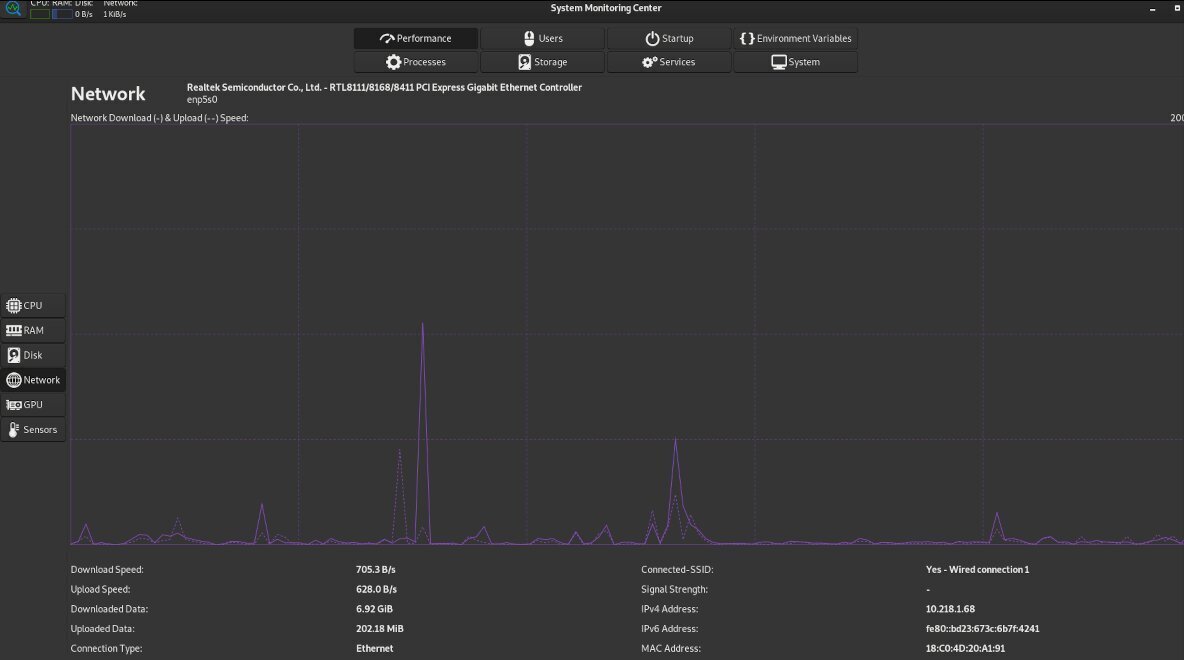The height and width of the screenshot is (660, 1184).
Task: Switch to the System tab
Action: (795, 62)
